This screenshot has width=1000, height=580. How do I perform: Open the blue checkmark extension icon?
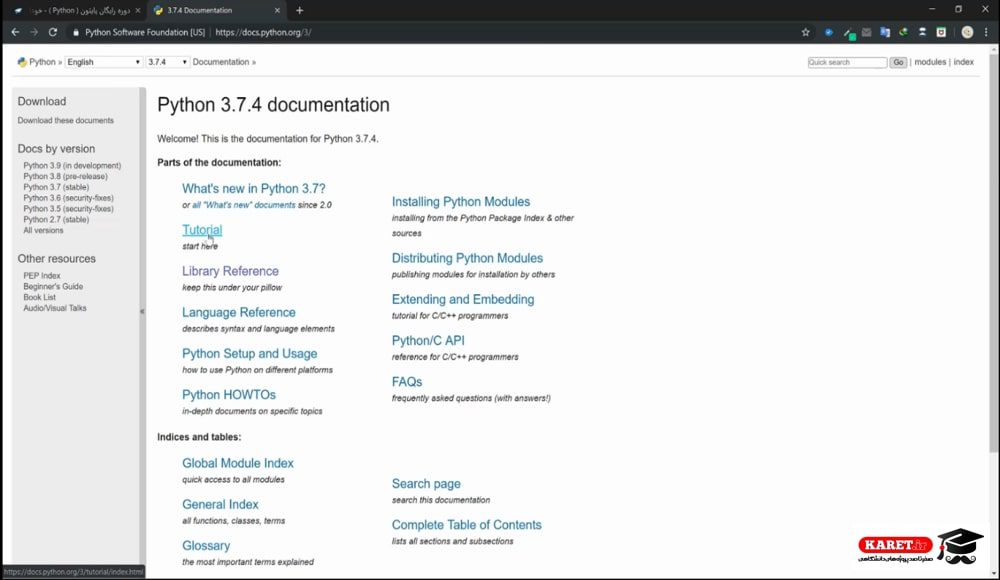828,32
